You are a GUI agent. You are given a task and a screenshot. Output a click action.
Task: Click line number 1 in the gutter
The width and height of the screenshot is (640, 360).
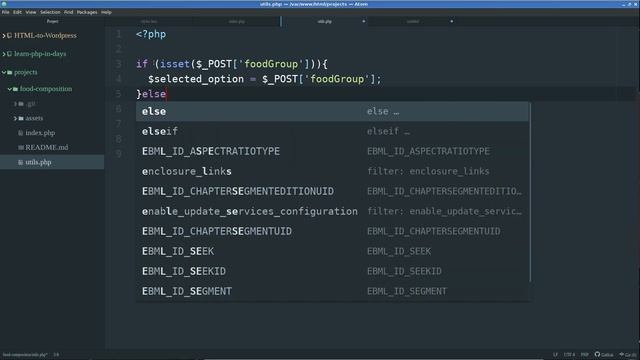[118, 34]
